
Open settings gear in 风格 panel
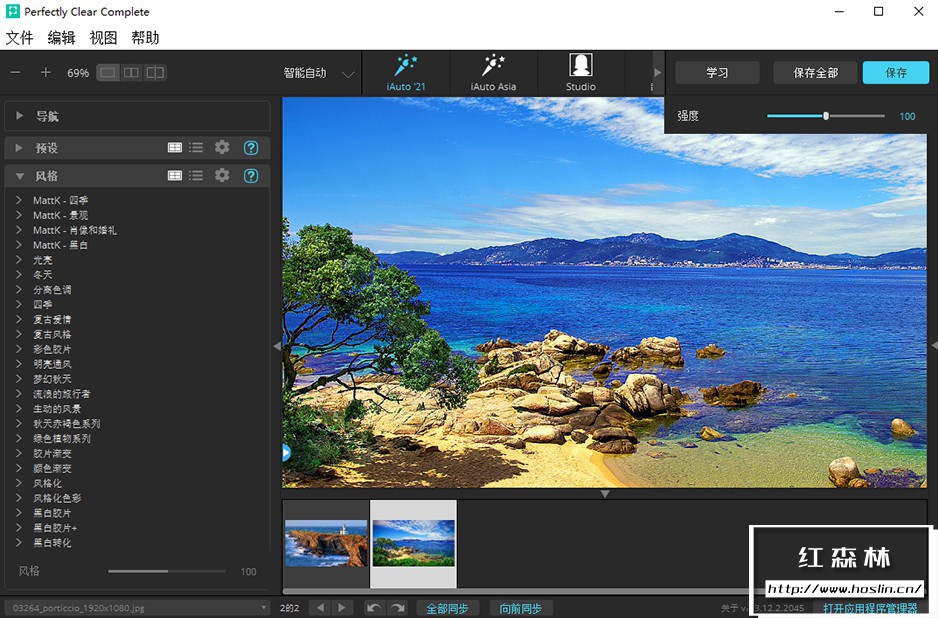point(222,175)
